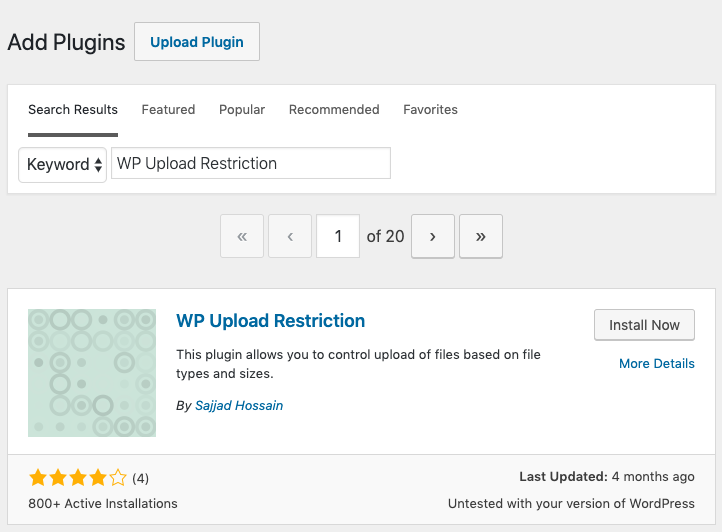
Task: Click the four-star rating icons
Action: click(78, 478)
